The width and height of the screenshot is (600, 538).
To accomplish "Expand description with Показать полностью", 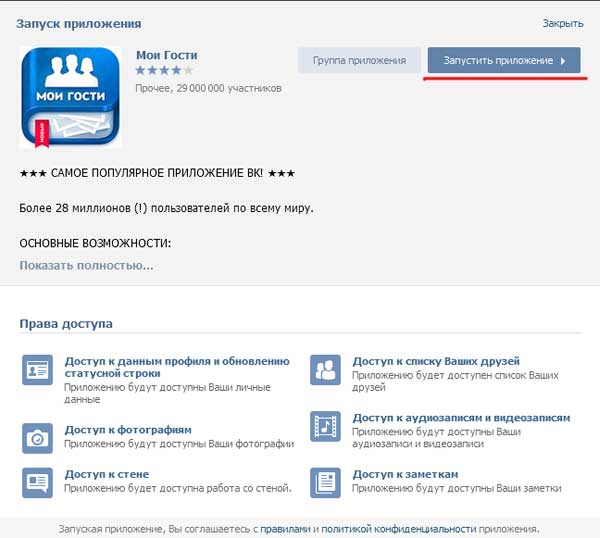I will tap(86, 265).
